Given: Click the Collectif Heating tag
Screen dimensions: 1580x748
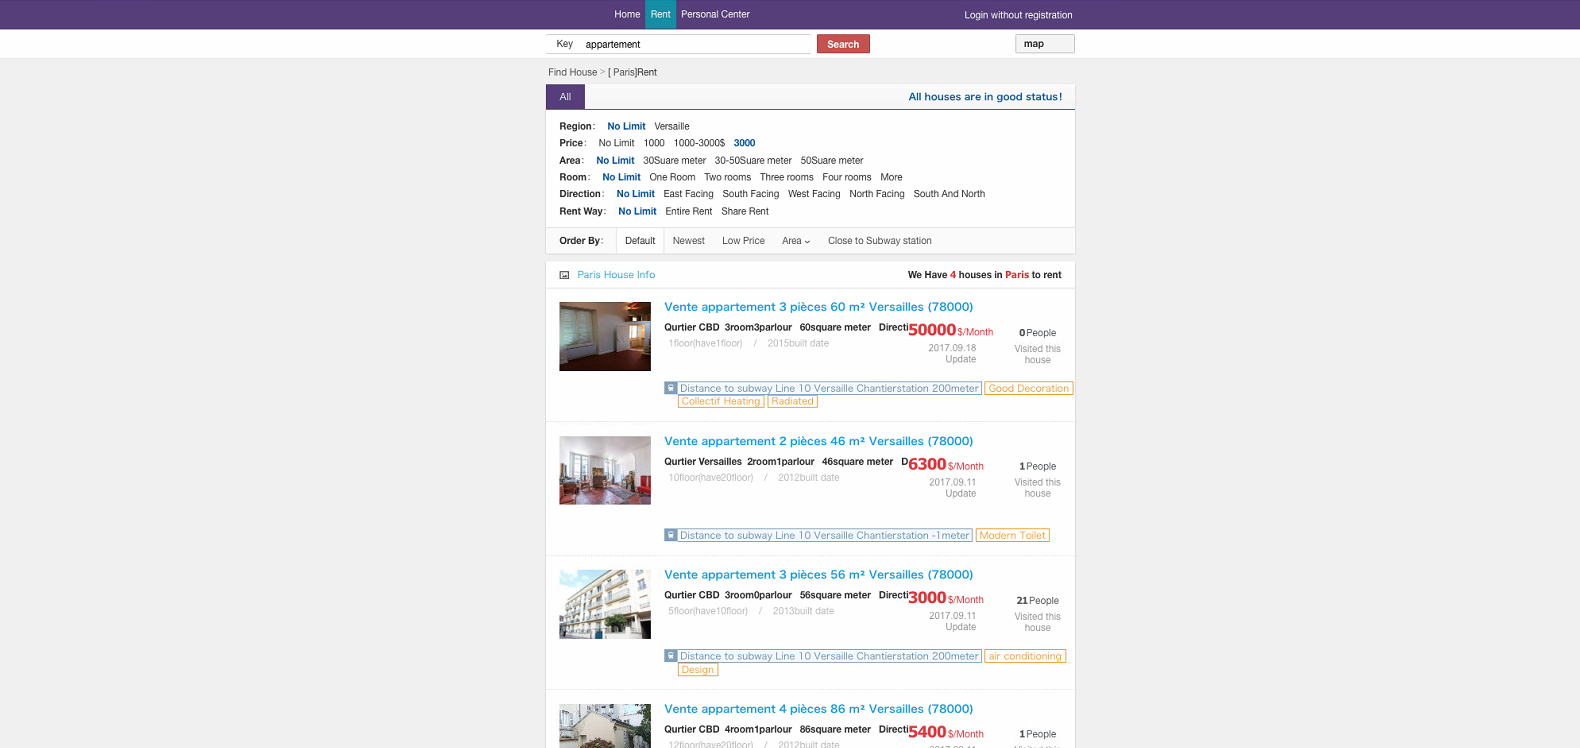Looking at the screenshot, I should 721,401.
